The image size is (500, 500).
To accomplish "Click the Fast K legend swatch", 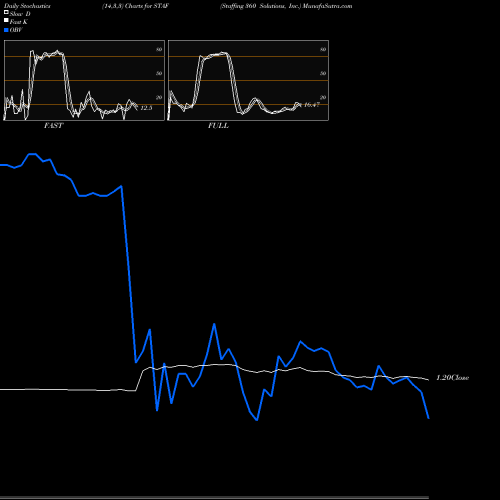I will tap(6, 20).
